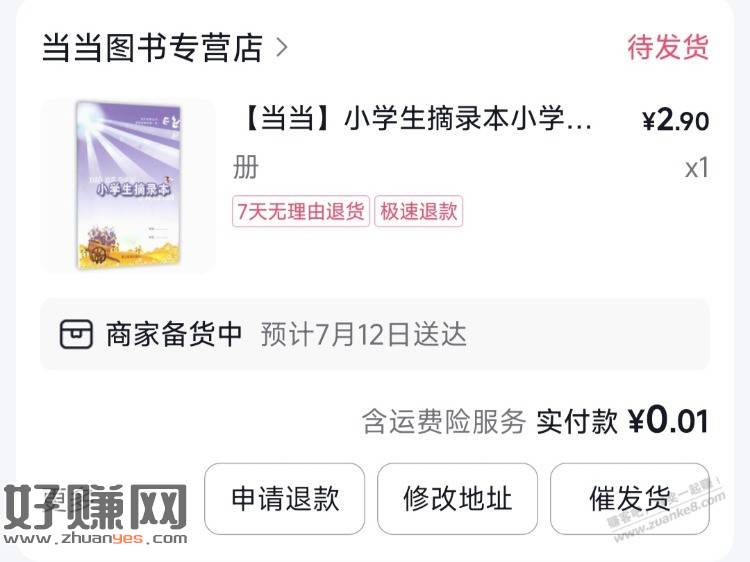The width and height of the screenshot is (750, 562).
Task: Tap the 当当图书专营店 shop name
Action: point(152,48)
